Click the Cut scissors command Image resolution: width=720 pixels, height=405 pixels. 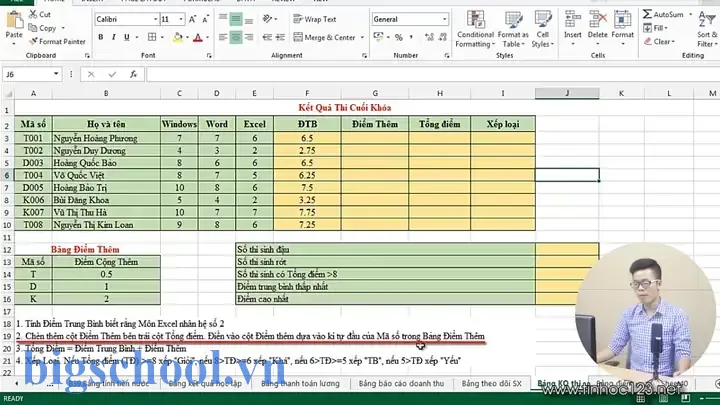click(x=39, y=14)
